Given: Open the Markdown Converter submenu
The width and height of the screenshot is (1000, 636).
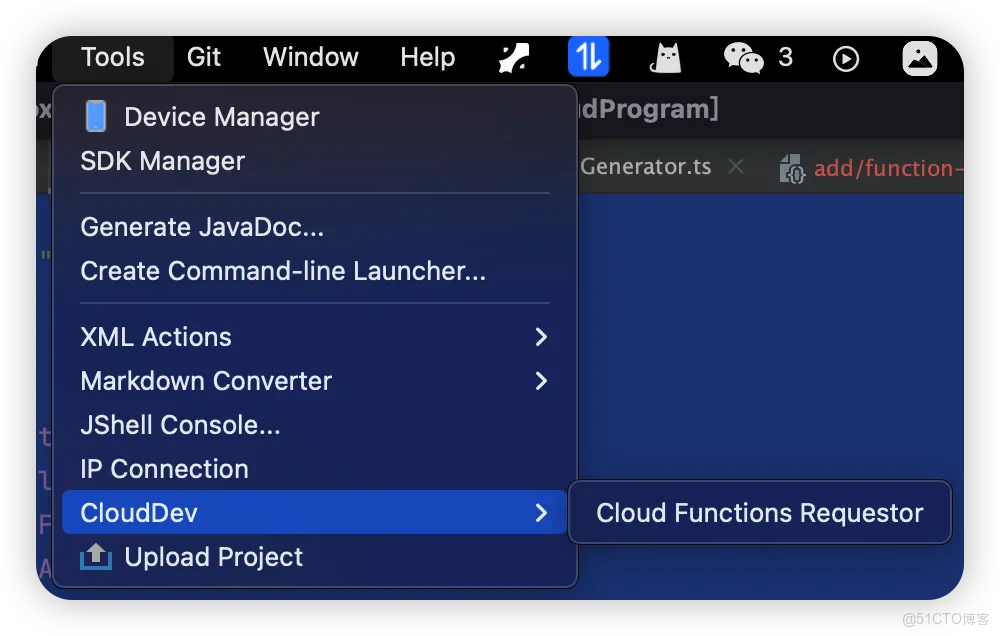Looking at the screenshot, I should [x=314, y=381].
